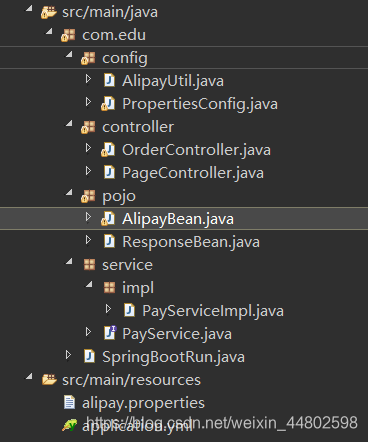Click the PropertiesConfig.java file icon
Image resolution: width=368 pixels, height=442 pixels.
pyautogui.click(x=108, y=104)
